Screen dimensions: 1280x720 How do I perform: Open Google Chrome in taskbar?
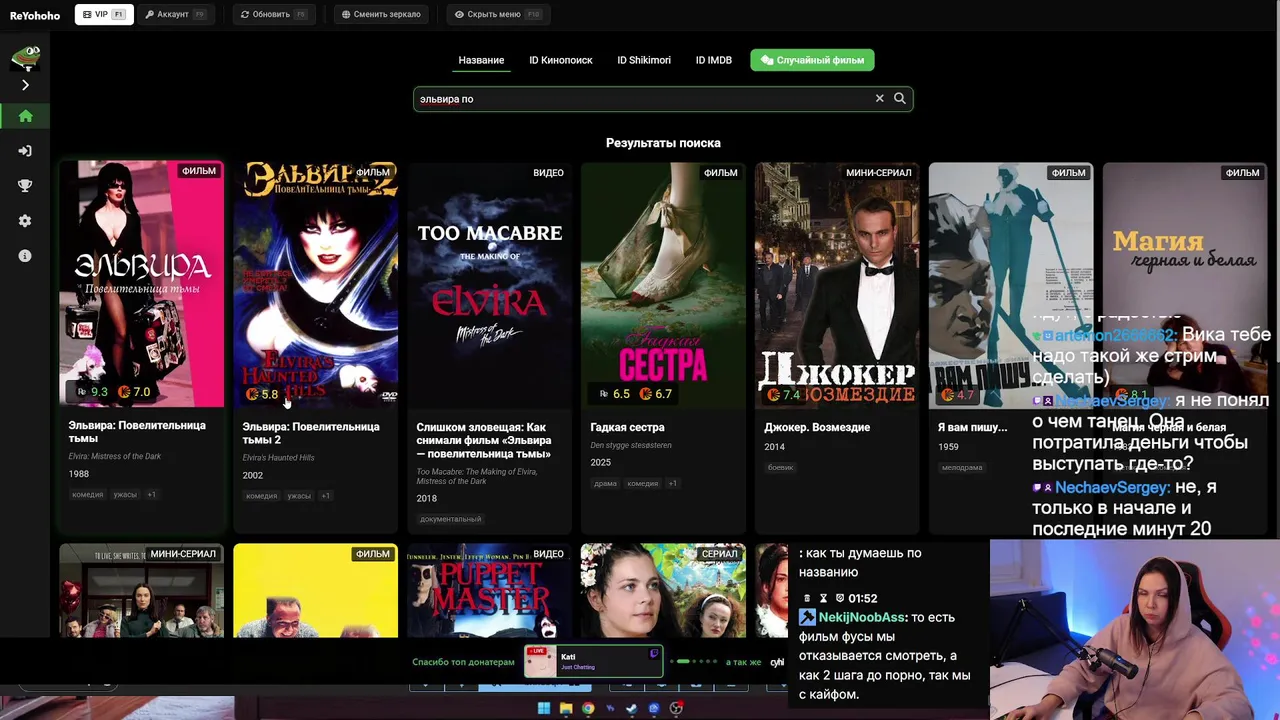click(588, 708)
